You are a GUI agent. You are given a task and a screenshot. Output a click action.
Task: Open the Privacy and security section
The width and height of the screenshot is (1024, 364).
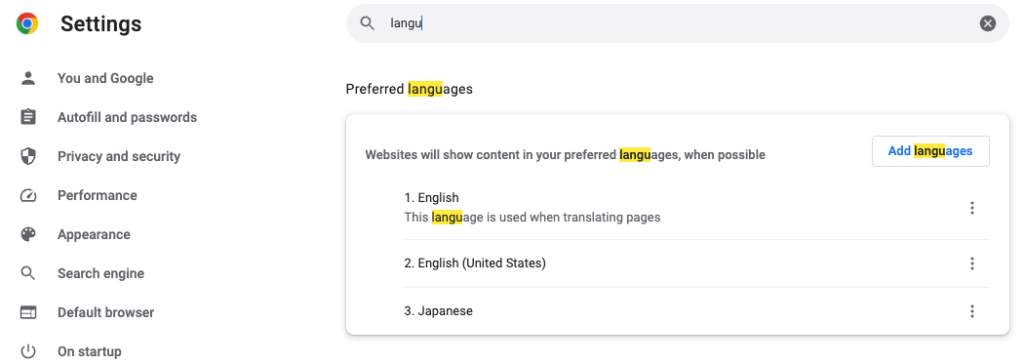point(119,156)
